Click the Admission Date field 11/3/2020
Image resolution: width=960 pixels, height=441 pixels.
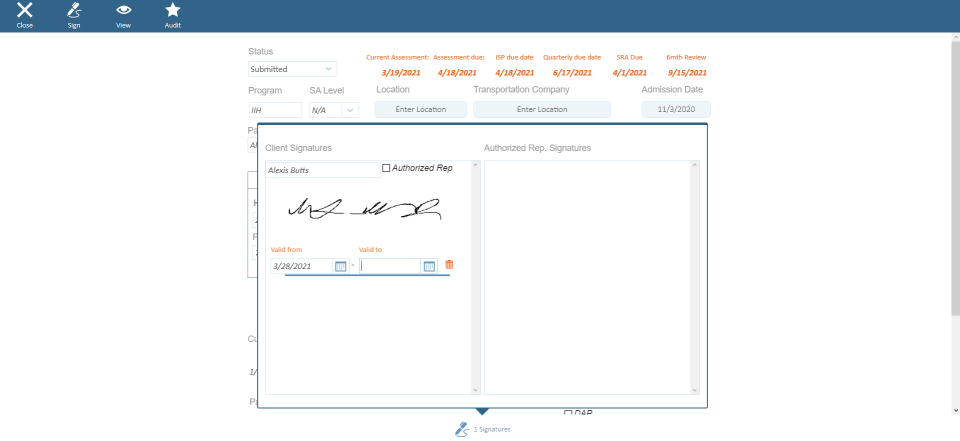coord(676,109)
